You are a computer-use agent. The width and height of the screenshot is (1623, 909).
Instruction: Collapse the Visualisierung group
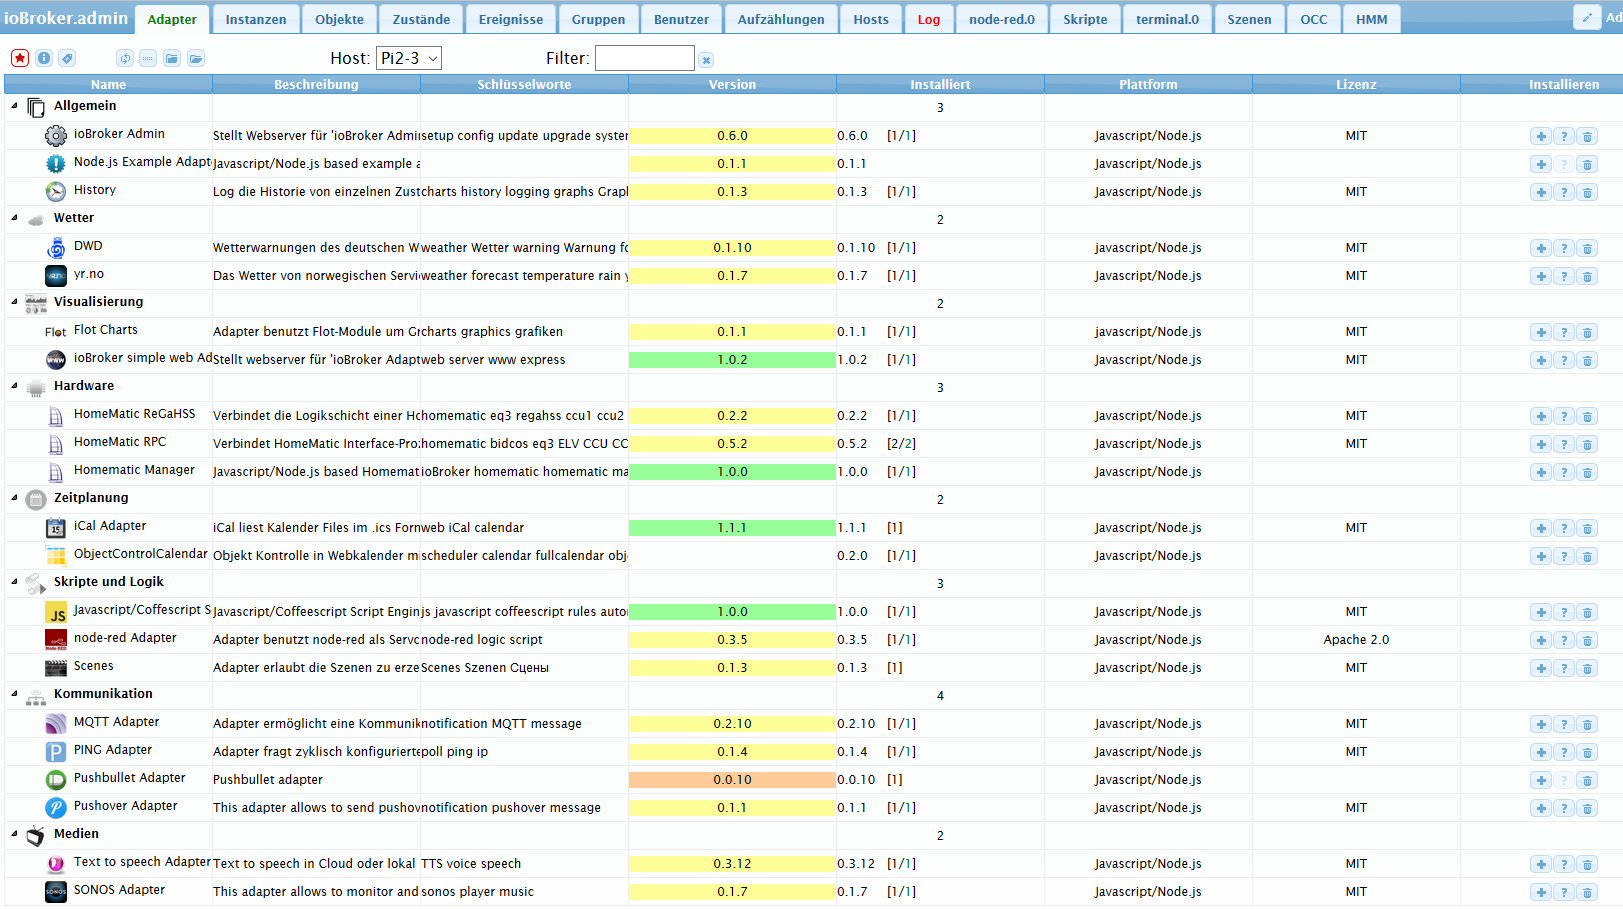[x=14, y=302]
